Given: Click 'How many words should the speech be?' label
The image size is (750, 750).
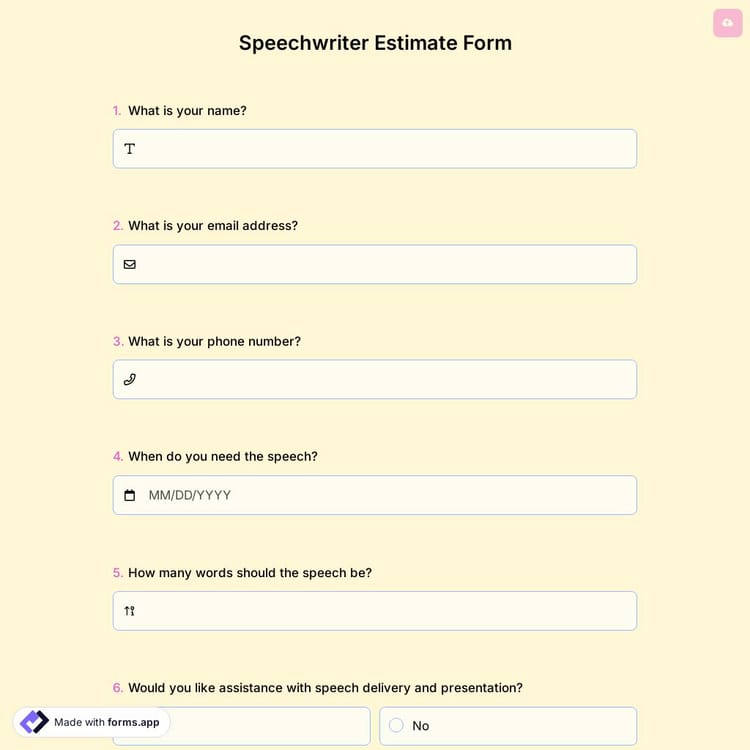Looking at the screenshot, I should coord(249,573).
